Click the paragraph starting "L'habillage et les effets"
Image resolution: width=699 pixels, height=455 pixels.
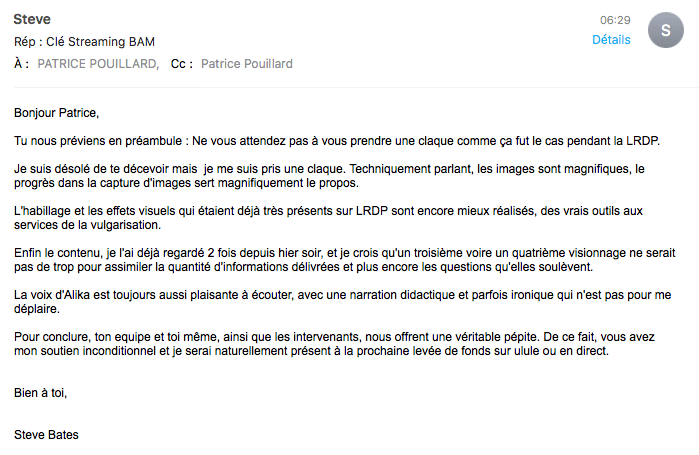click(x=328, y=217)
